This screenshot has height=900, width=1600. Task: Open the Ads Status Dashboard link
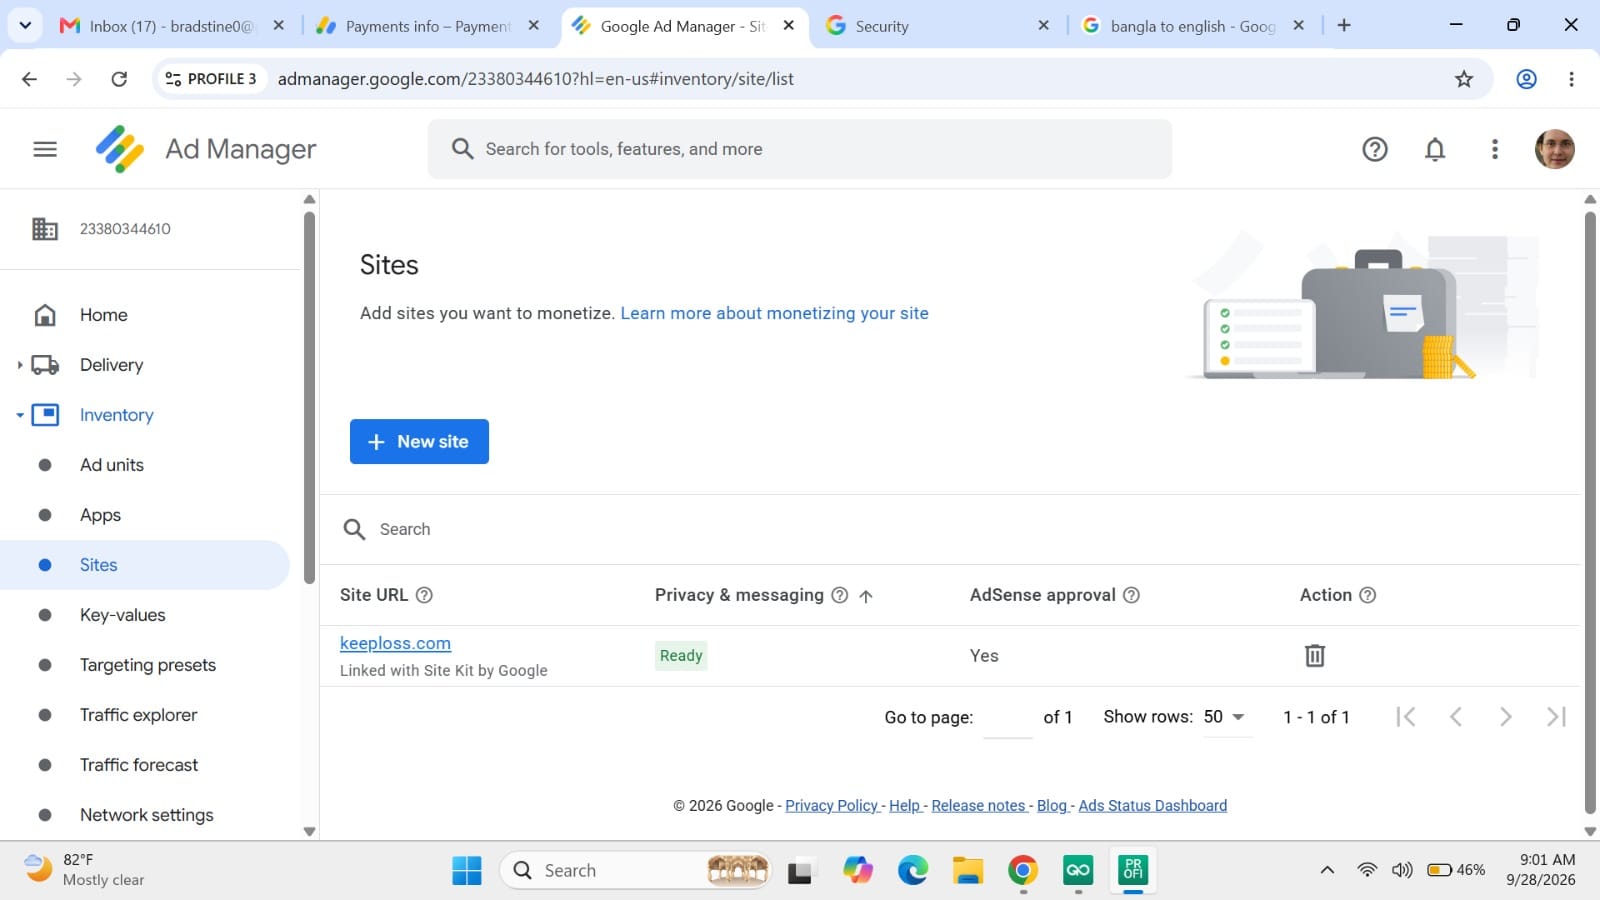coord(1152,805)
